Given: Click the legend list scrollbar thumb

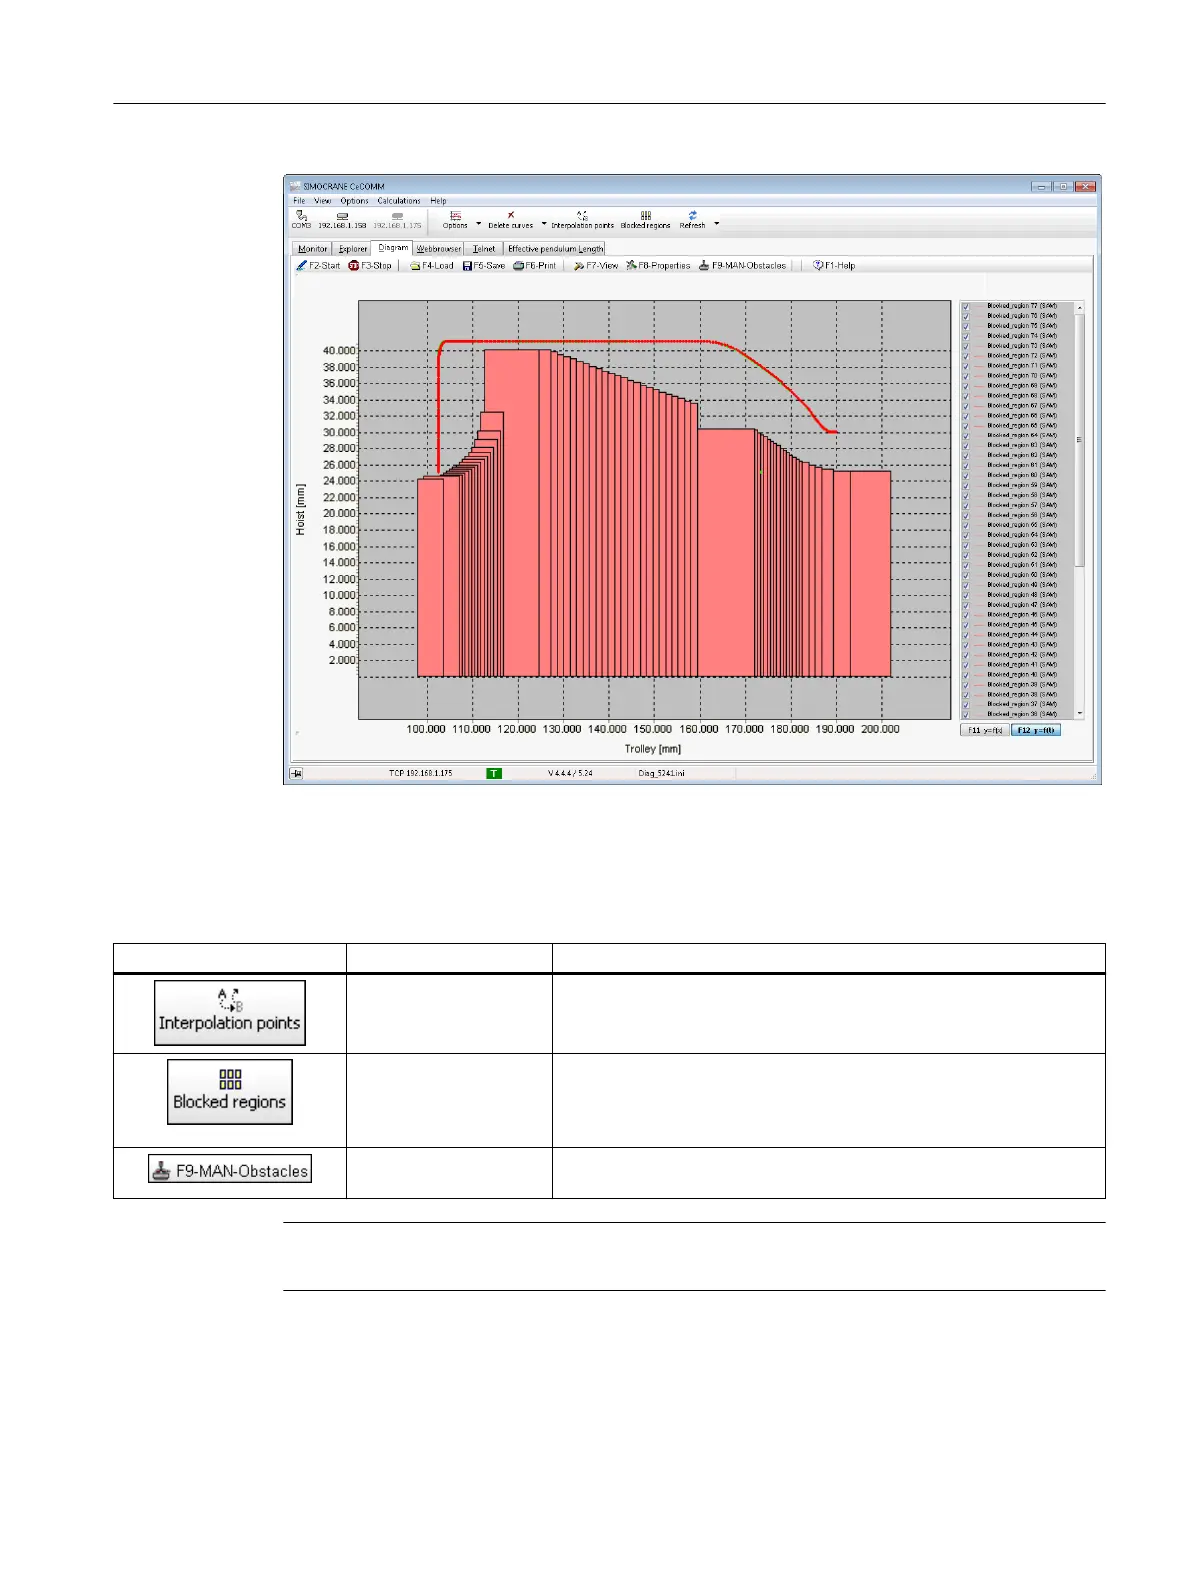Looking at the screenshot, I should pyautogui.click(x=1079, y=440).
